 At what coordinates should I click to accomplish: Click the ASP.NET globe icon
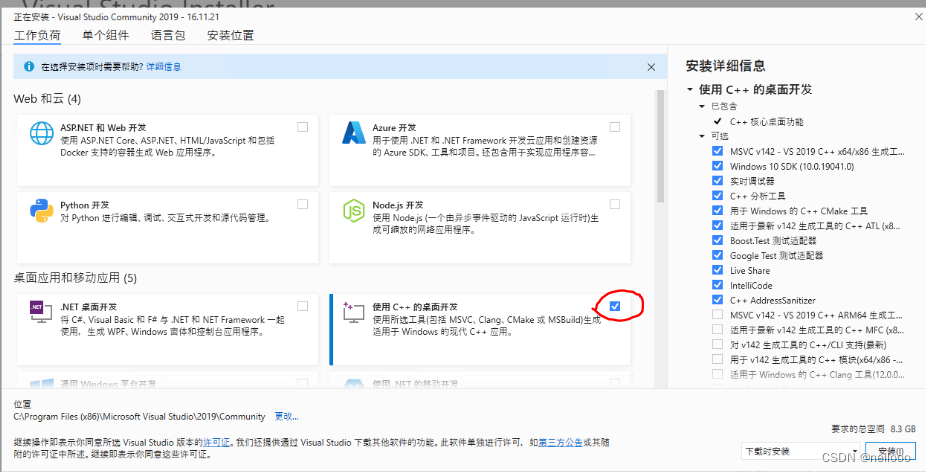click(x=41, y=133)
